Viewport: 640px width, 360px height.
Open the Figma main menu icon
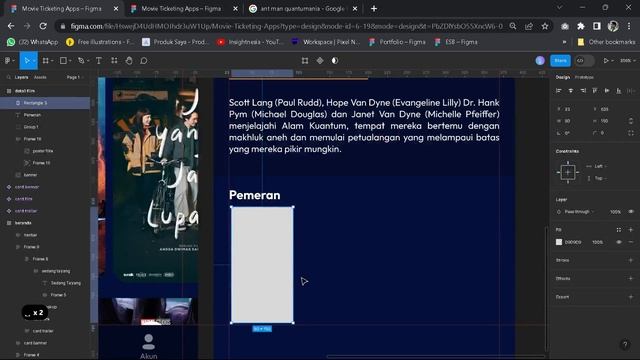click(8, 61)
